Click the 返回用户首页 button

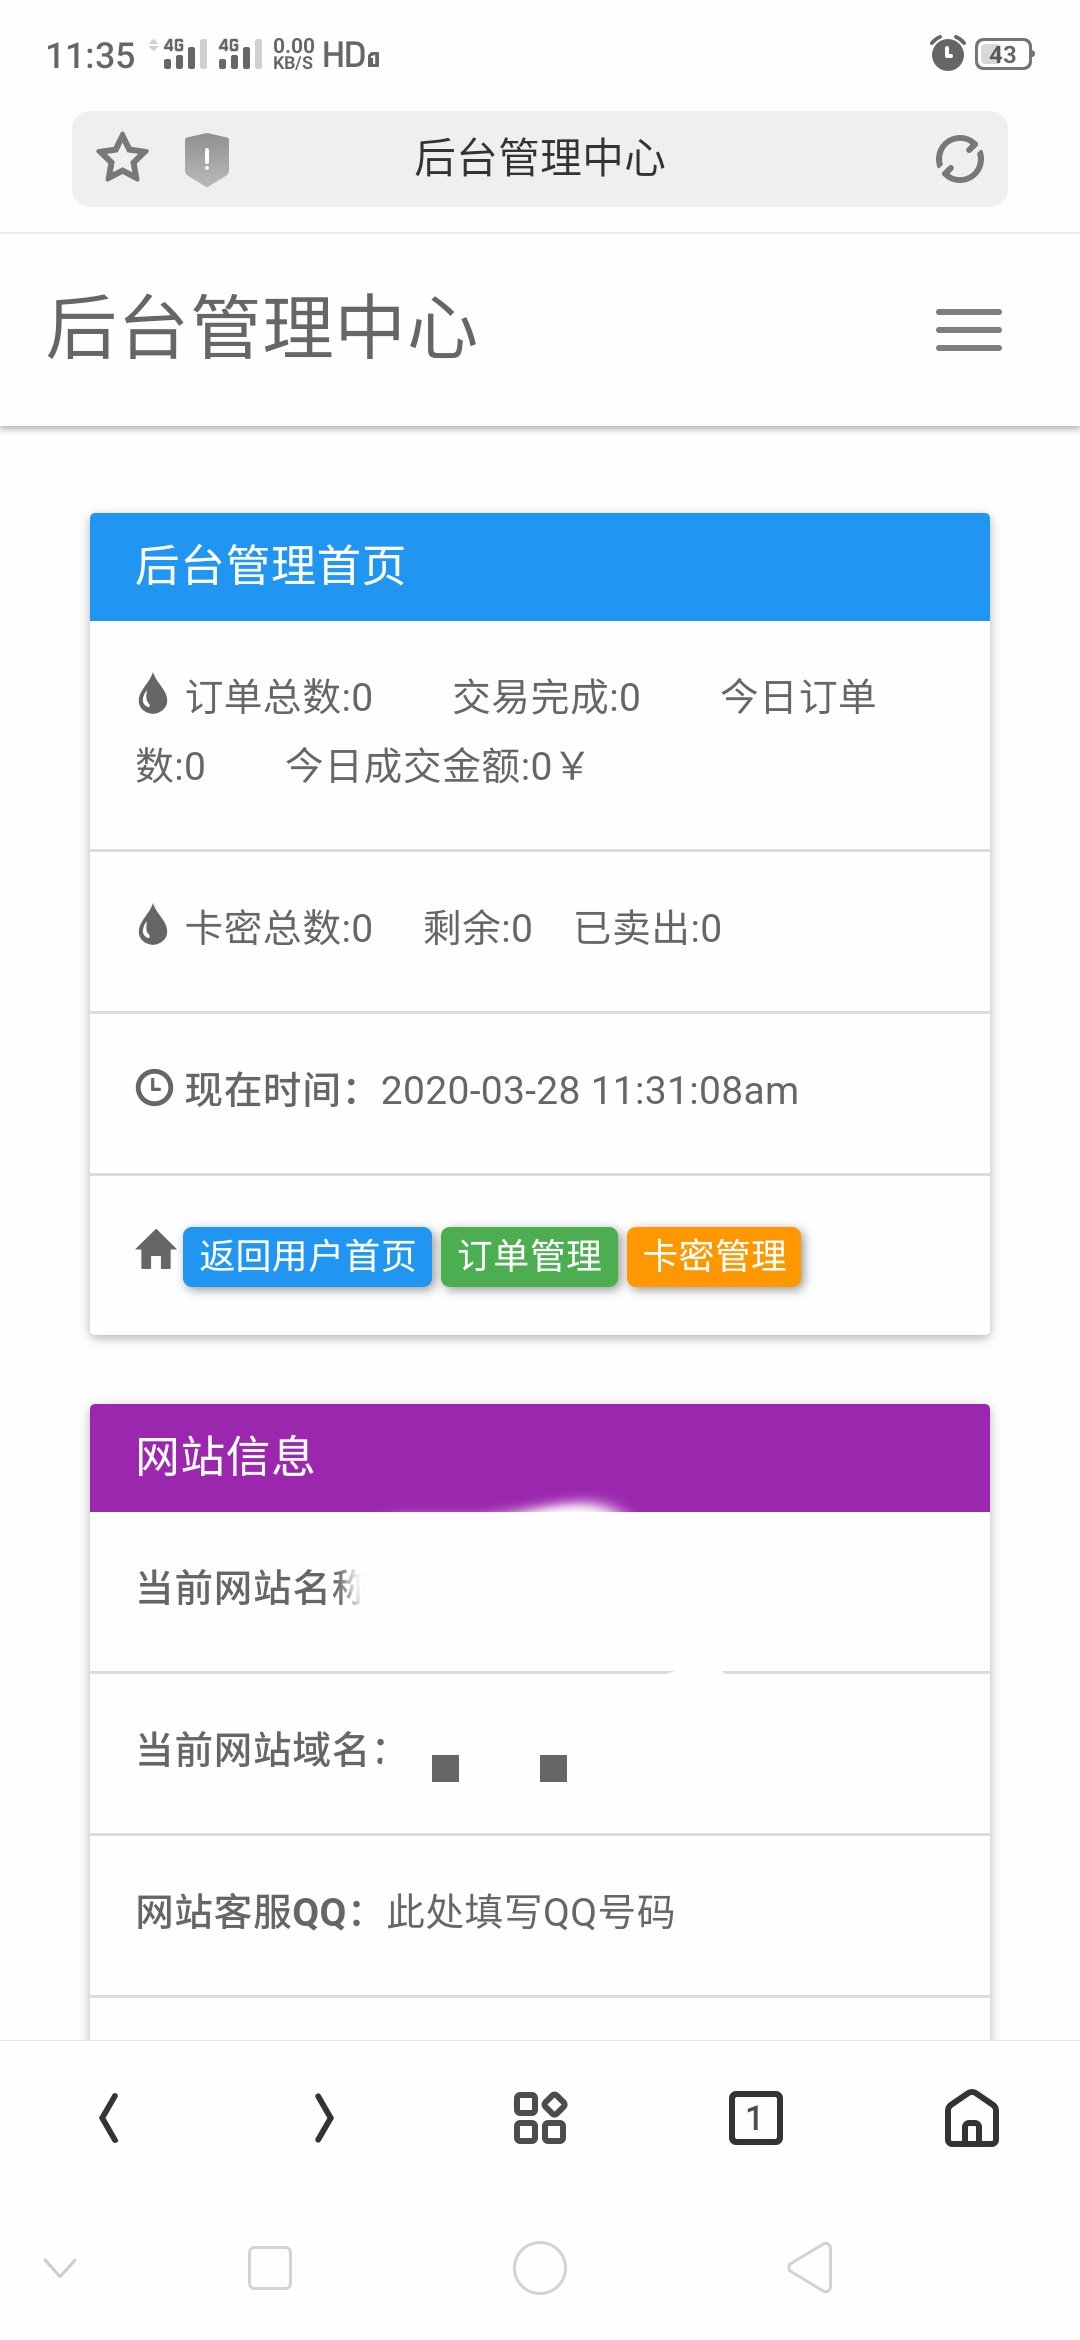pyautogui.click(x=307, y=1256)
